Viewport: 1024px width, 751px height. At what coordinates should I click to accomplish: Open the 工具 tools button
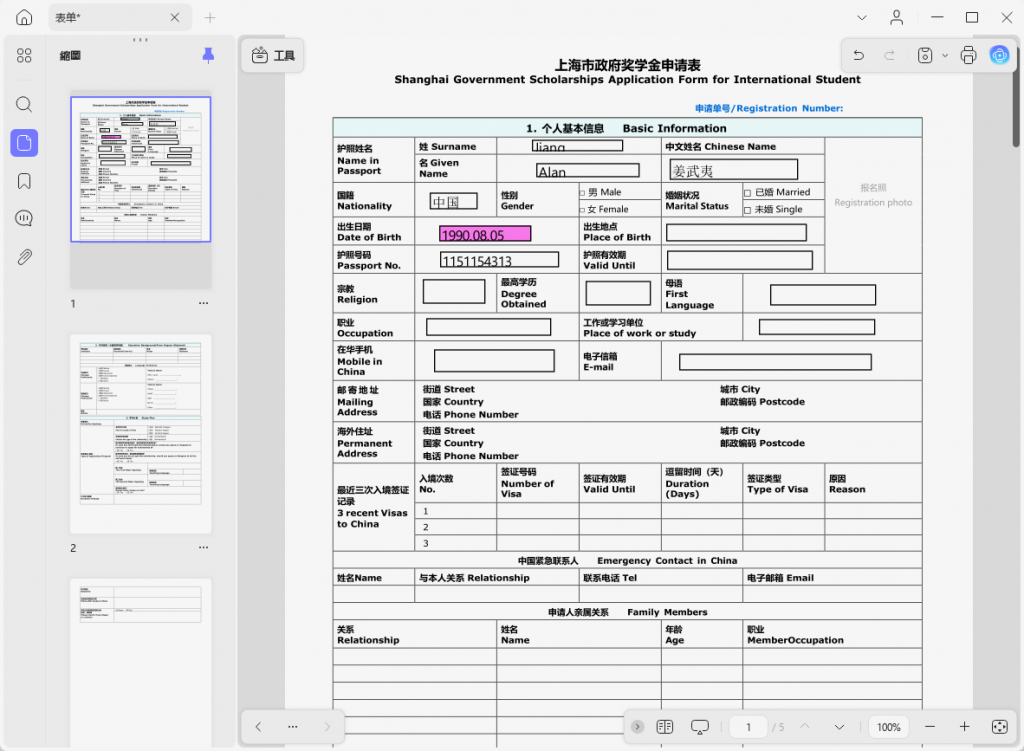[273, 56]
